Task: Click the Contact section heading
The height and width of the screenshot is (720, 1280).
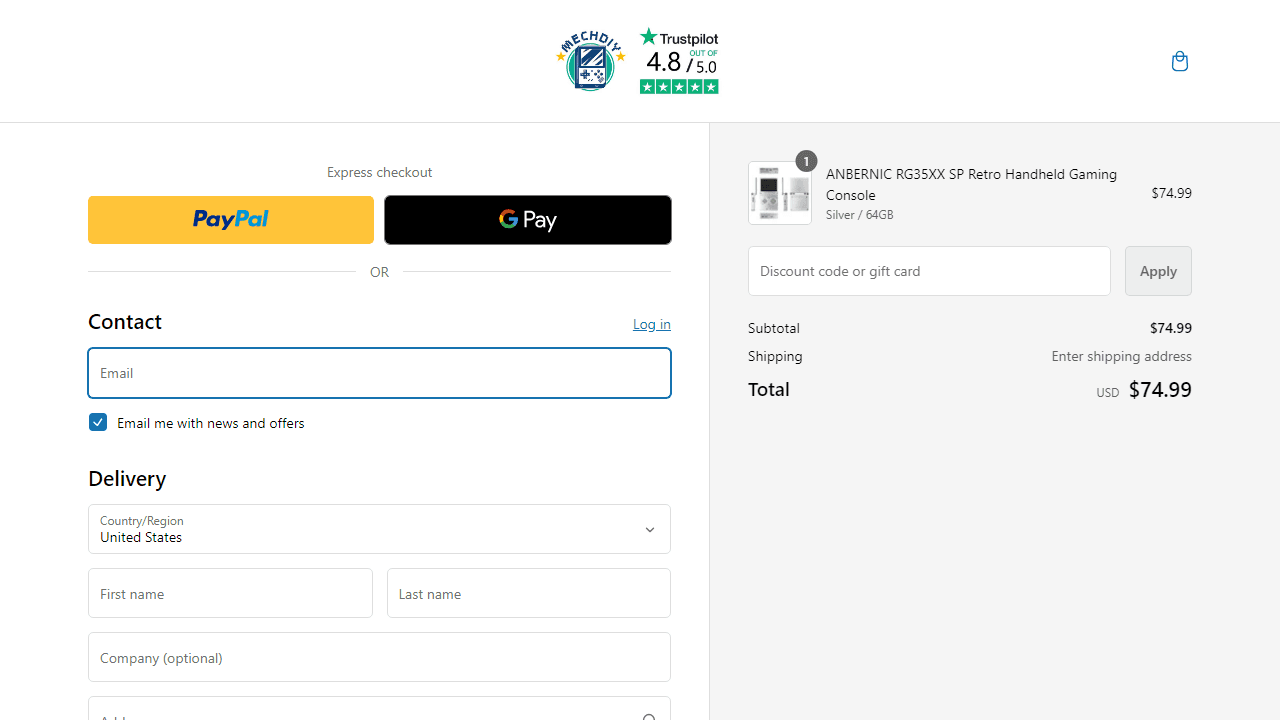Action: click(125, 321)
